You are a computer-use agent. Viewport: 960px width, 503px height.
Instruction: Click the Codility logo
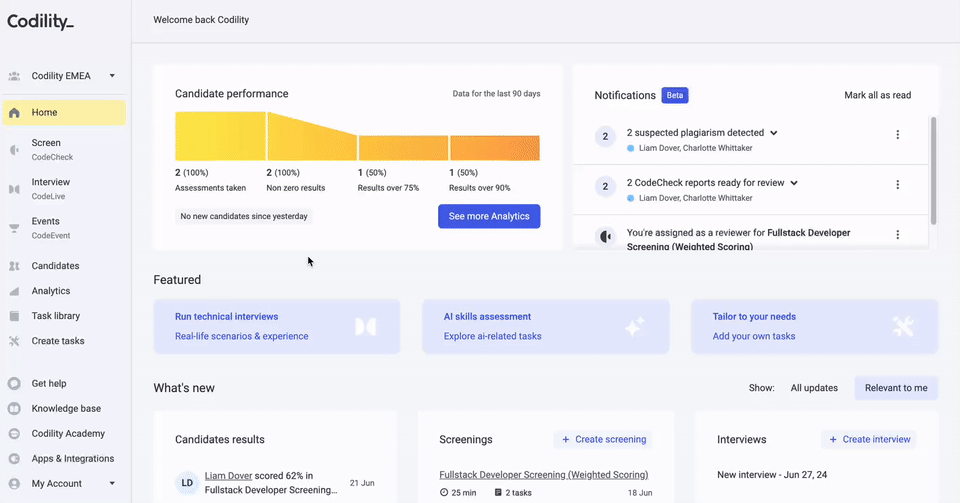point(40,21)
